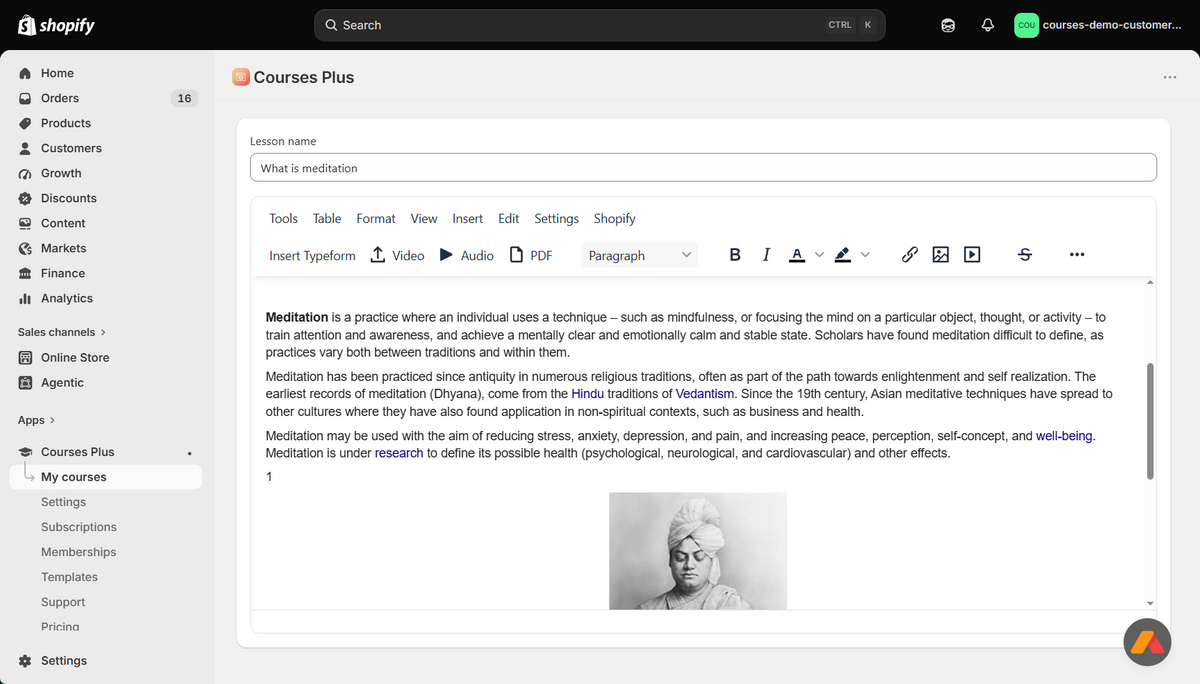Screen dimensions: 1200x684
Task: Click the editor vertical scrollbar thumb
Action: tap(1149, 421)
